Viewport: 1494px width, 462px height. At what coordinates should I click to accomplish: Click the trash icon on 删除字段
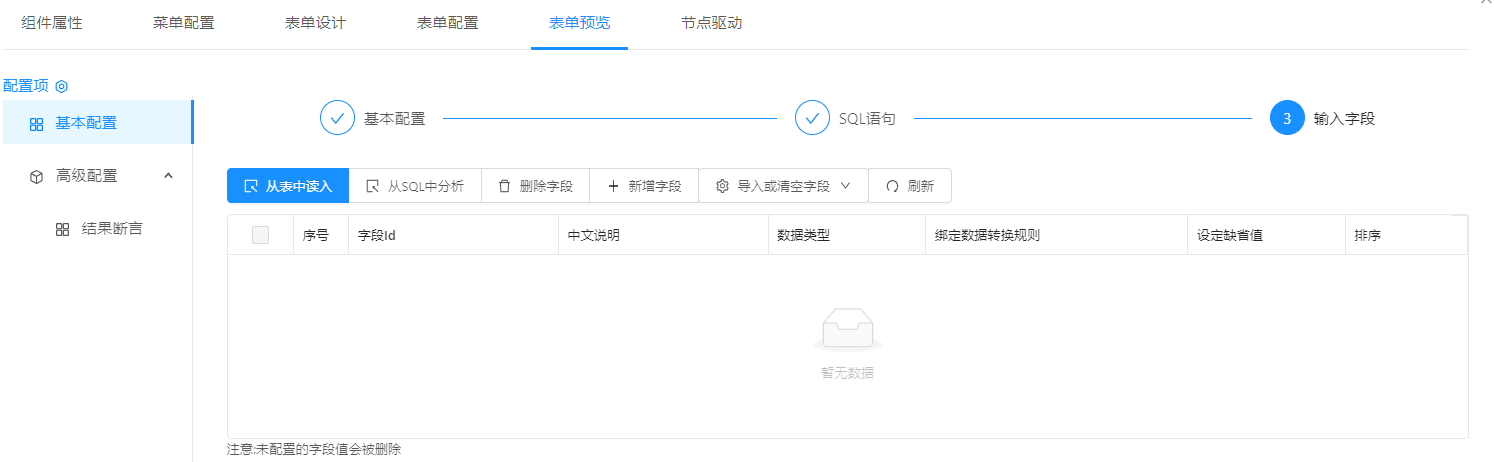(x=504, y=186)
